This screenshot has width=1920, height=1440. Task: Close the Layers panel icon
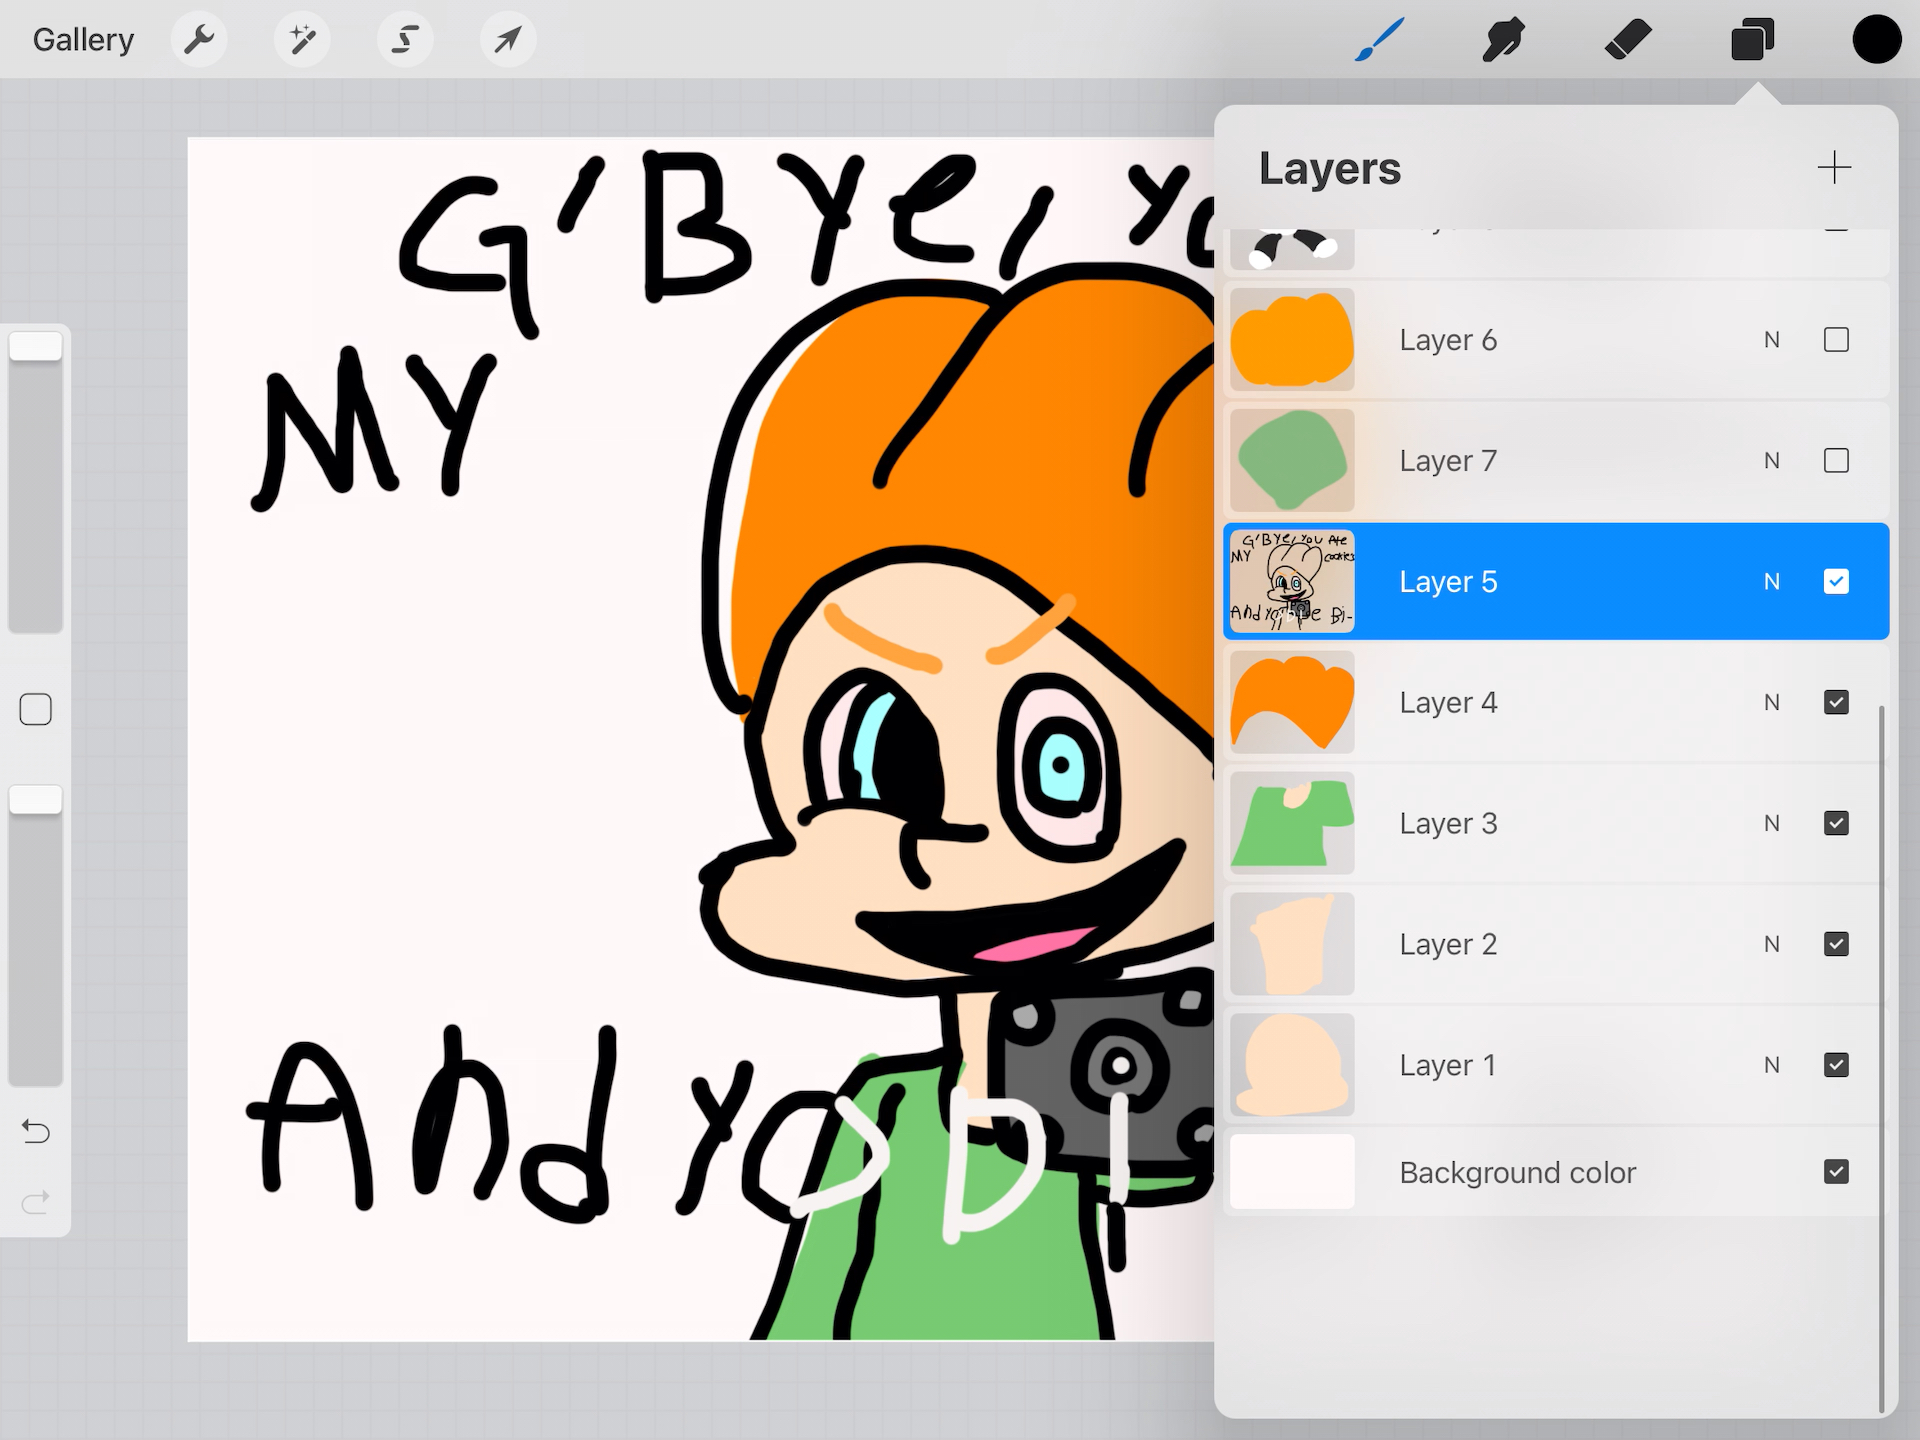[1752, 40]
